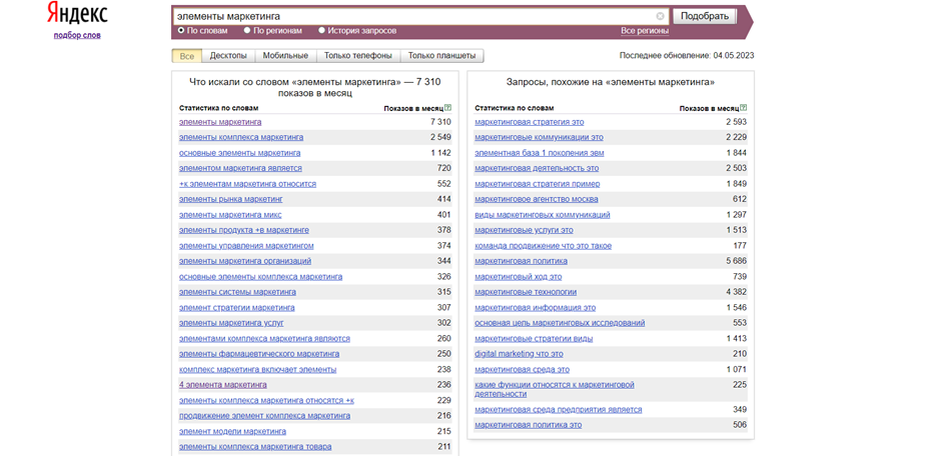Open 'основная цель маркетинговых исследований' link

[x=560, y=323]
